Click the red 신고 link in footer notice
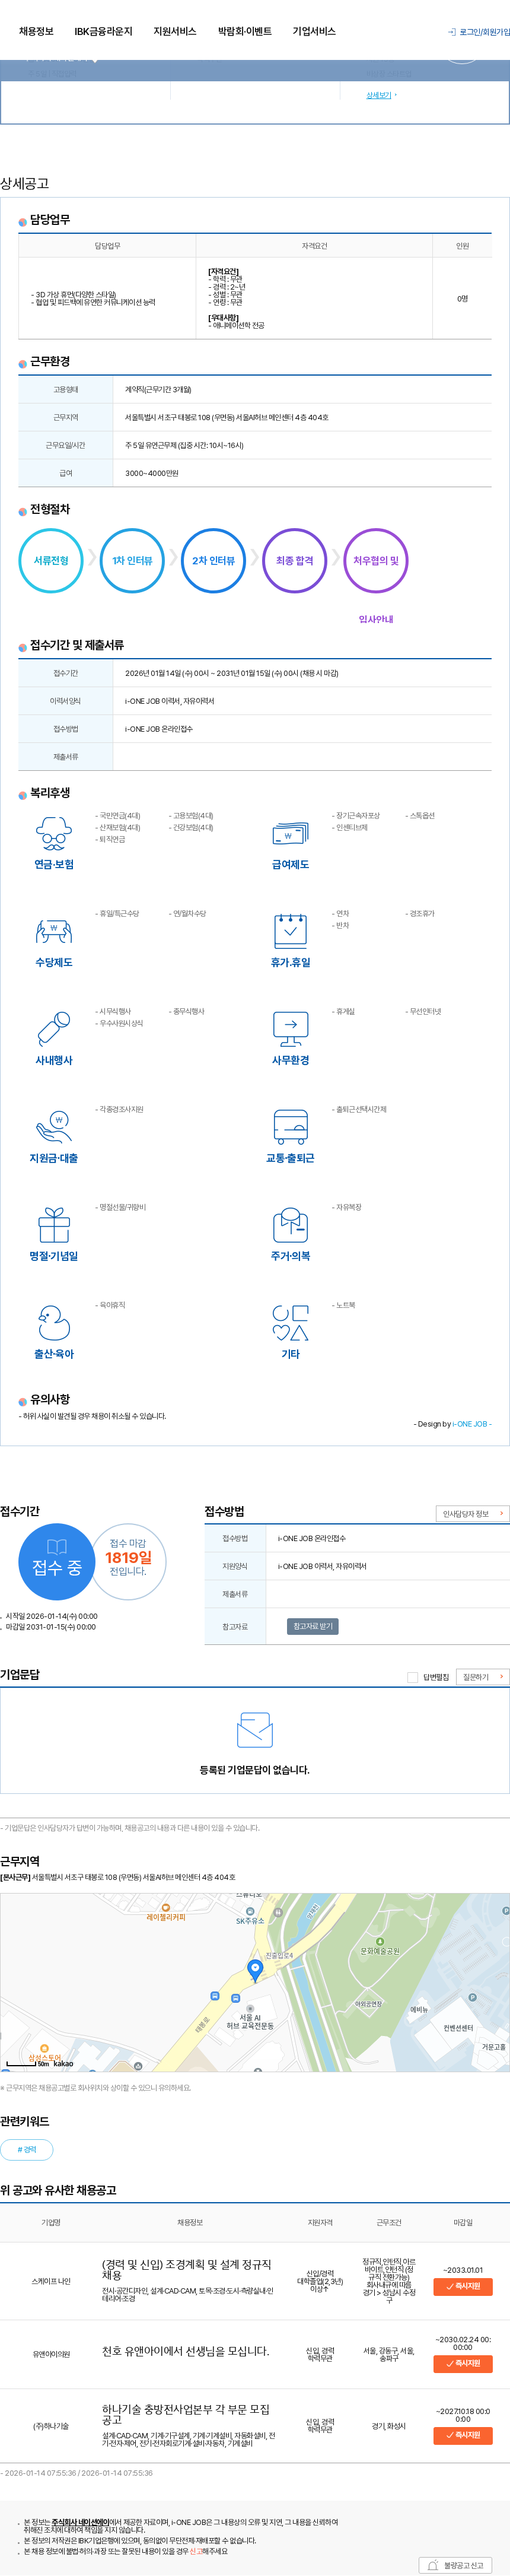The image size is (510, 2576). point(196,2550)
